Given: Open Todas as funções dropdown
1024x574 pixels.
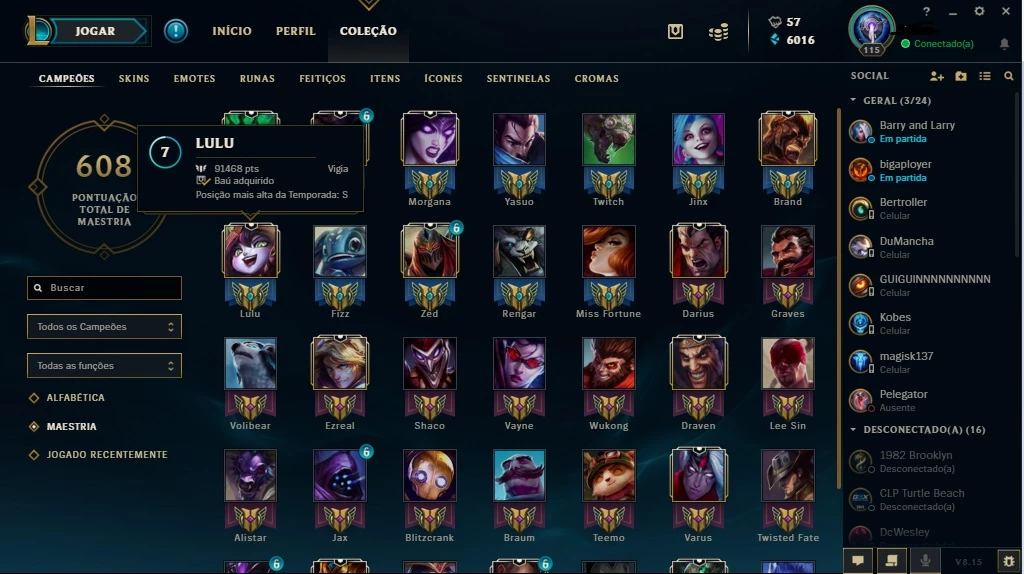Looking at the screenshot, I should (104, 366).
